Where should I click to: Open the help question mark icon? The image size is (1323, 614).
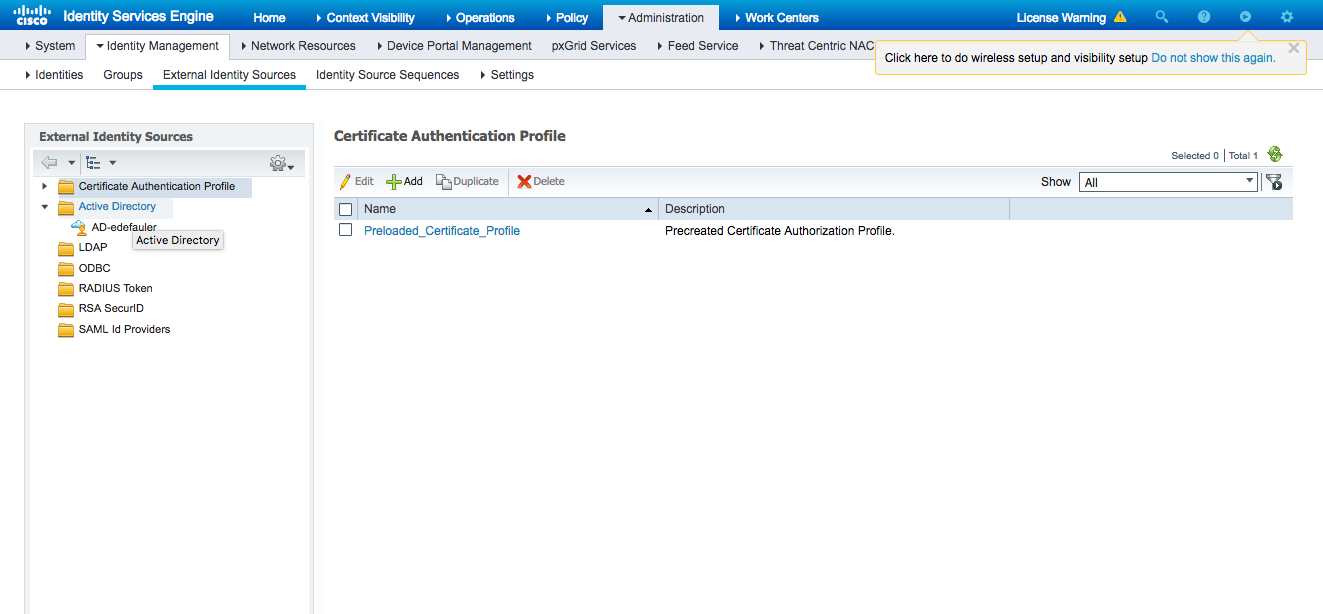1204,17
